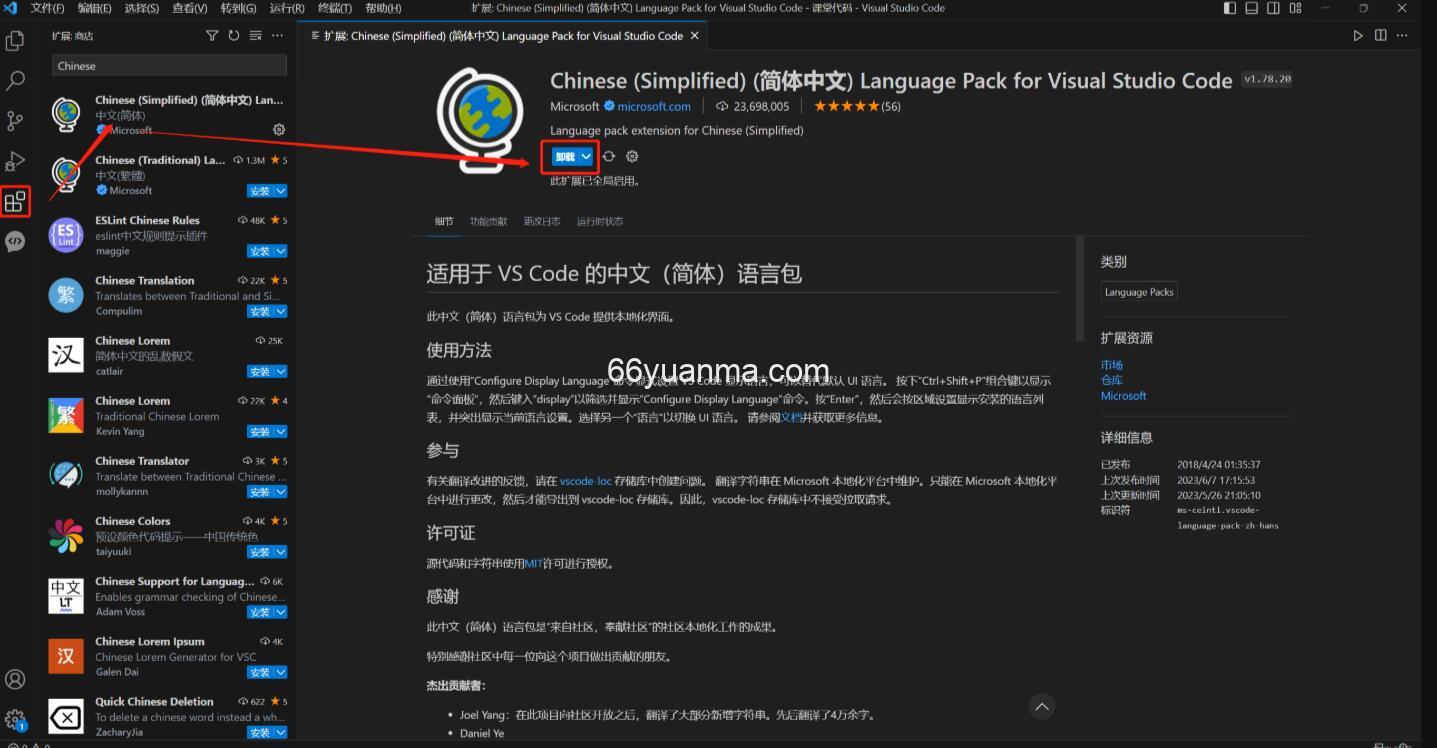Open the Run and Debug view
The height and width of the screenshot is (748, 1437).
15,160
